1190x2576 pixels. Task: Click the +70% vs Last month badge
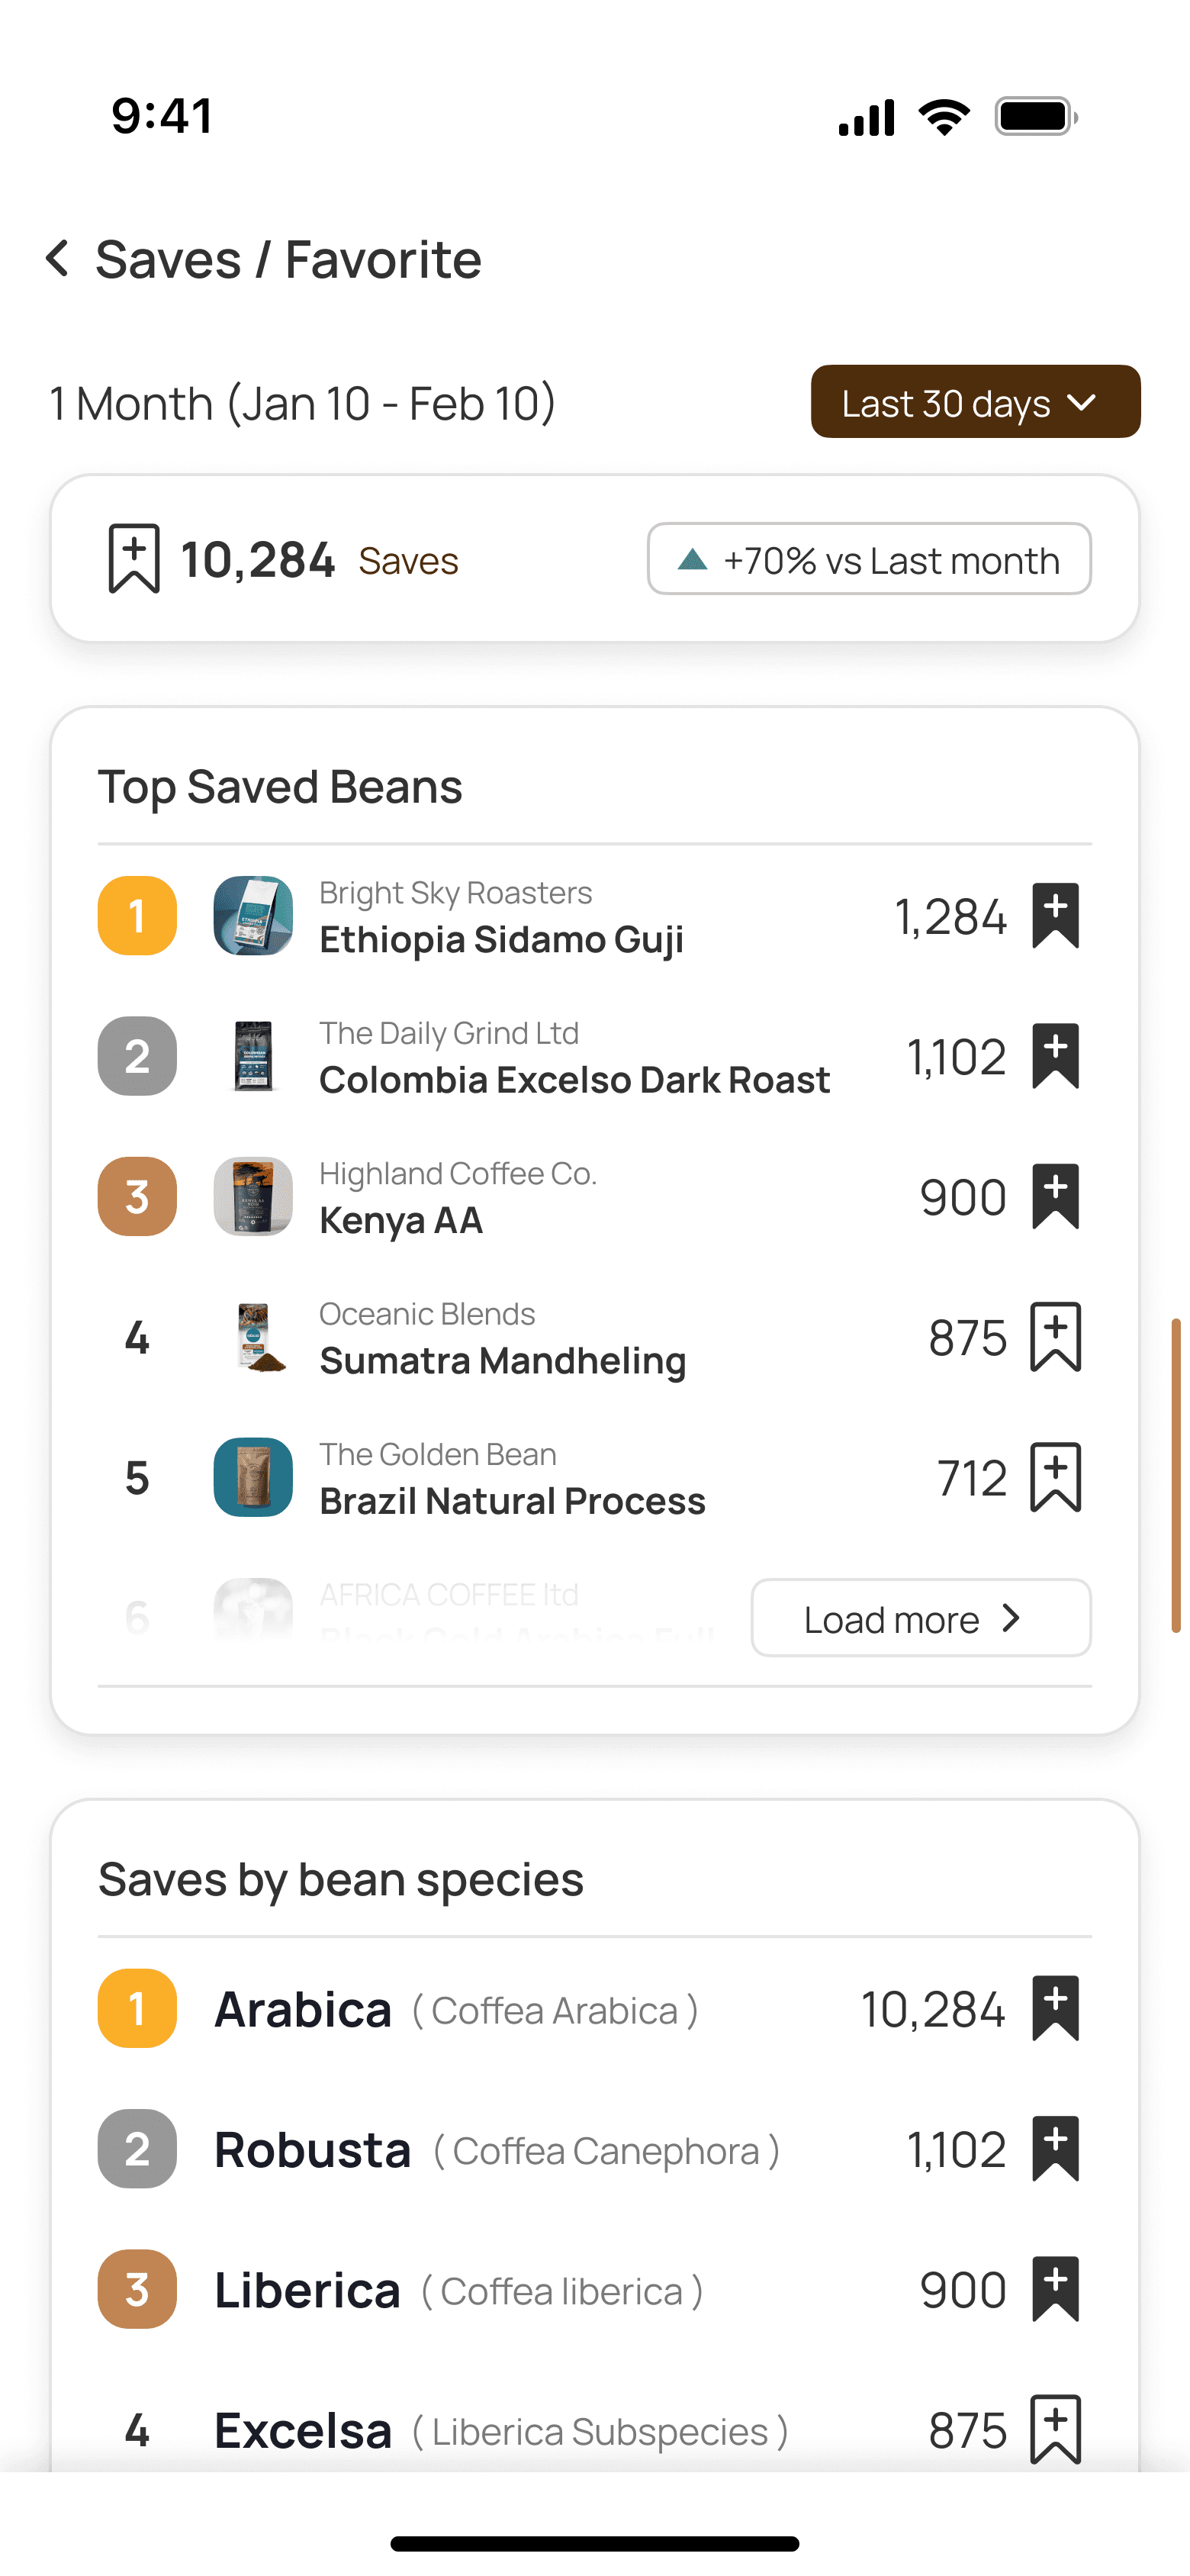[x=868, y=559]
